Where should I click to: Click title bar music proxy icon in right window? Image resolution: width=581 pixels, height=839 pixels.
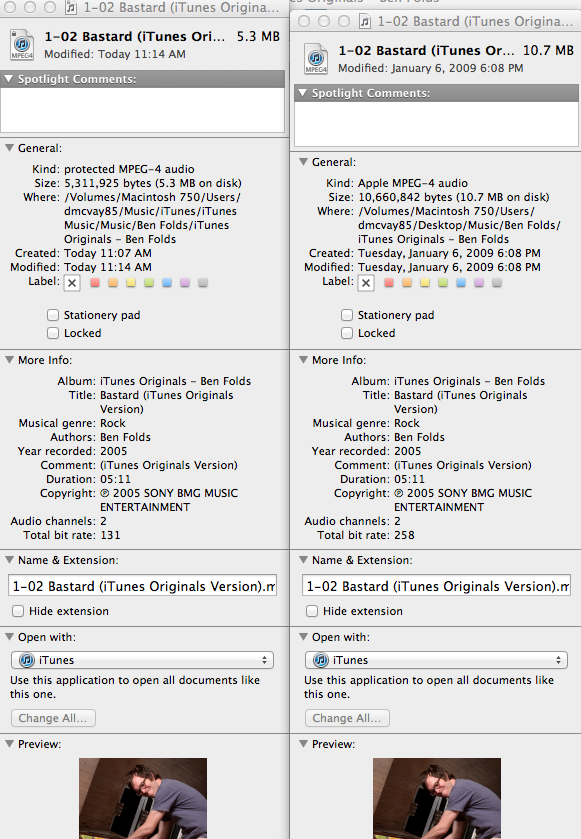[x=365, y=21]
